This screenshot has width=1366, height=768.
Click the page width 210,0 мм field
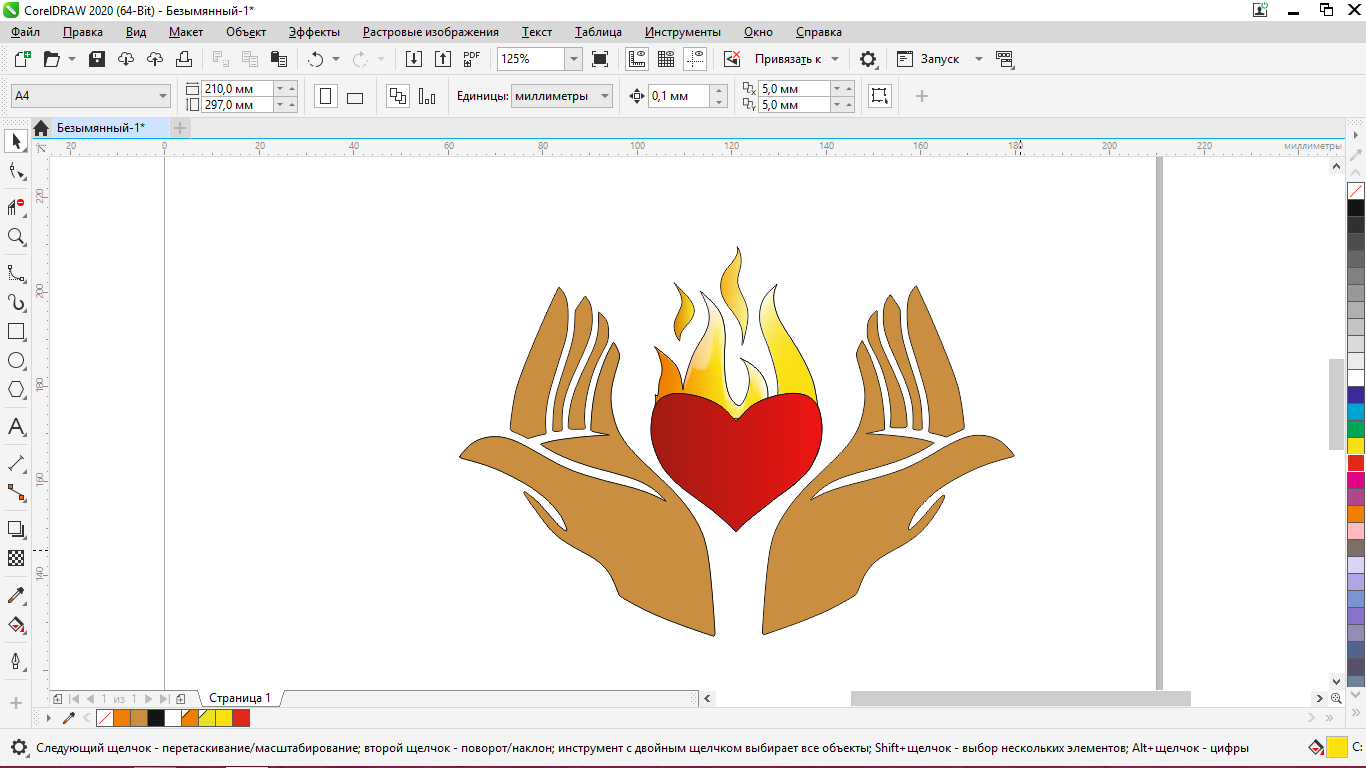click(237, 88)
